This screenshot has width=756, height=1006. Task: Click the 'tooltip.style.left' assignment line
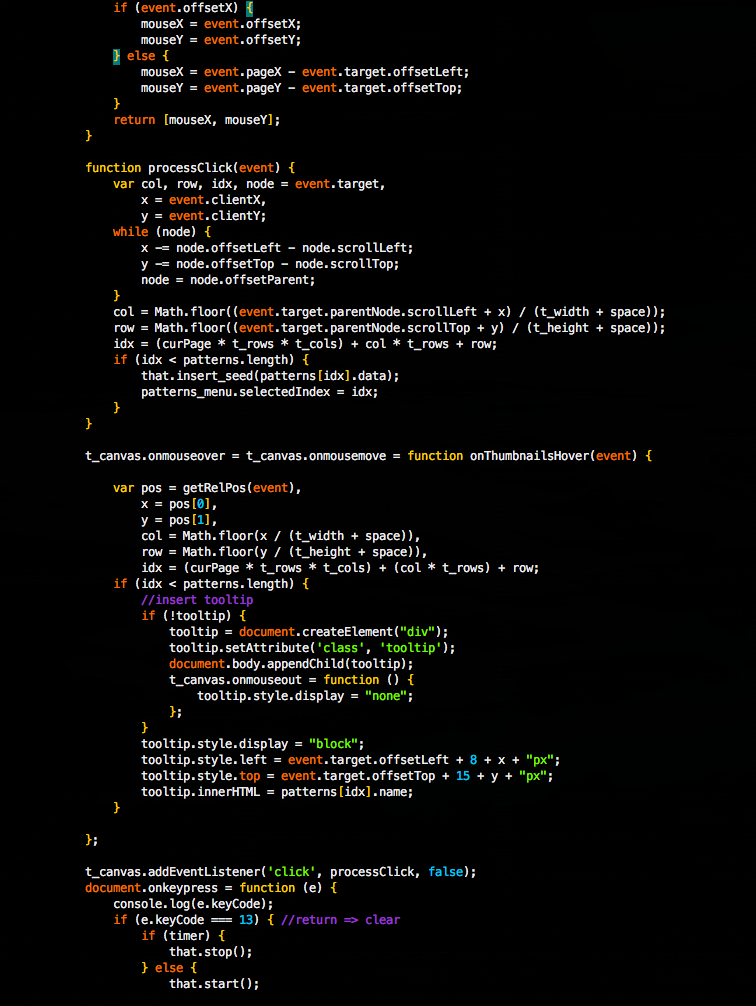pyautogui.click(x=350, y=760)
